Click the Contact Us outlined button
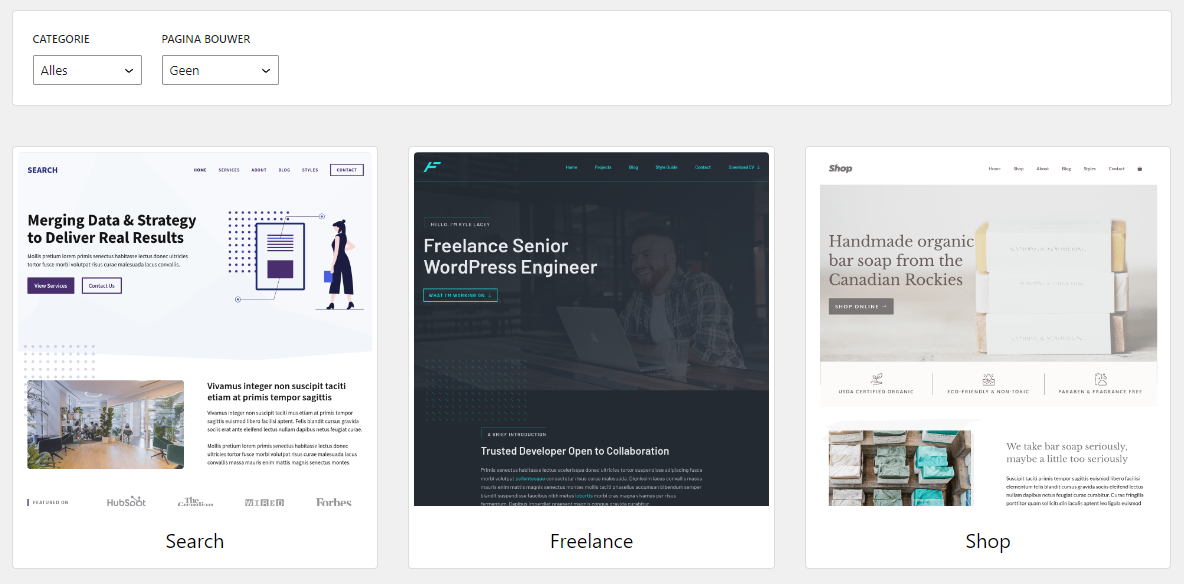 [x=101, y=286]
